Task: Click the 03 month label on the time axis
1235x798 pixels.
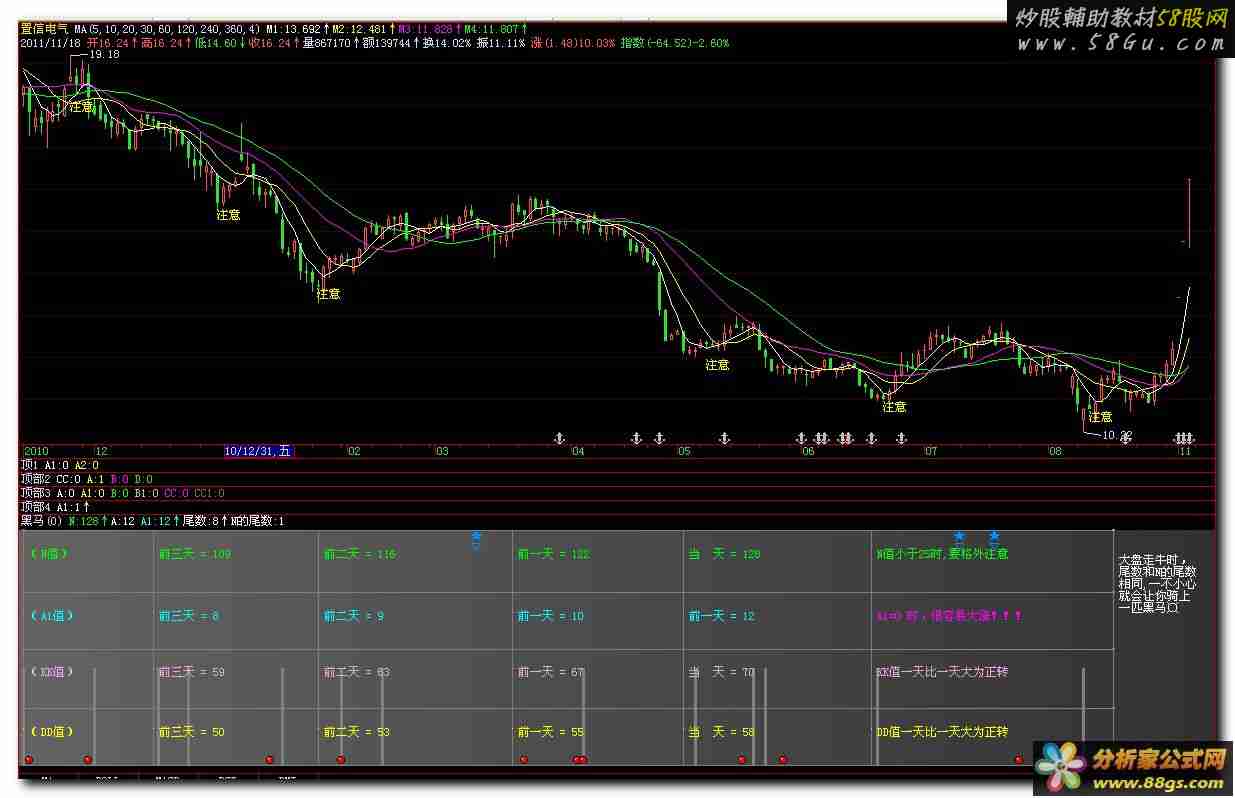Action: (x=442, y=451)
